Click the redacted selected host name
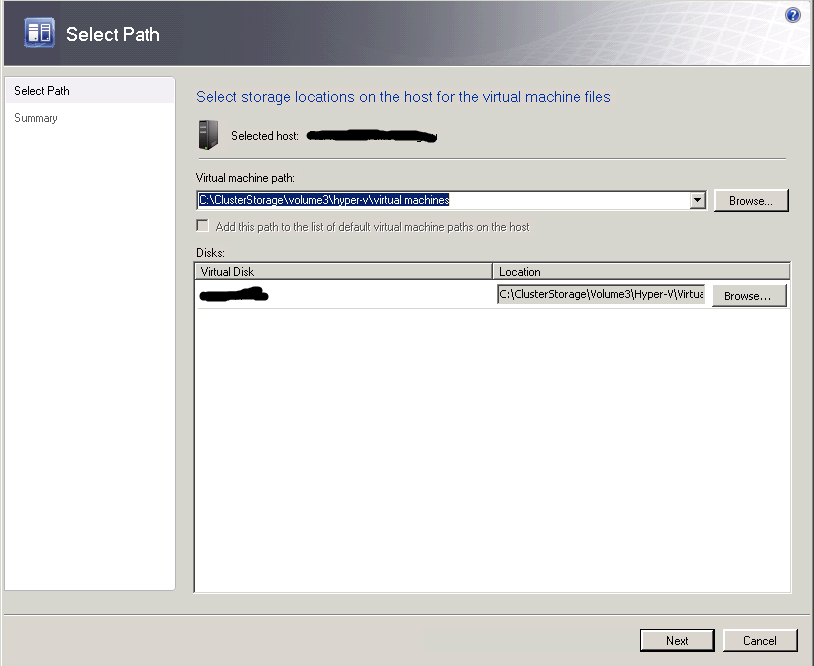This screenshot has width=814, height=666. tap(371, 135)
